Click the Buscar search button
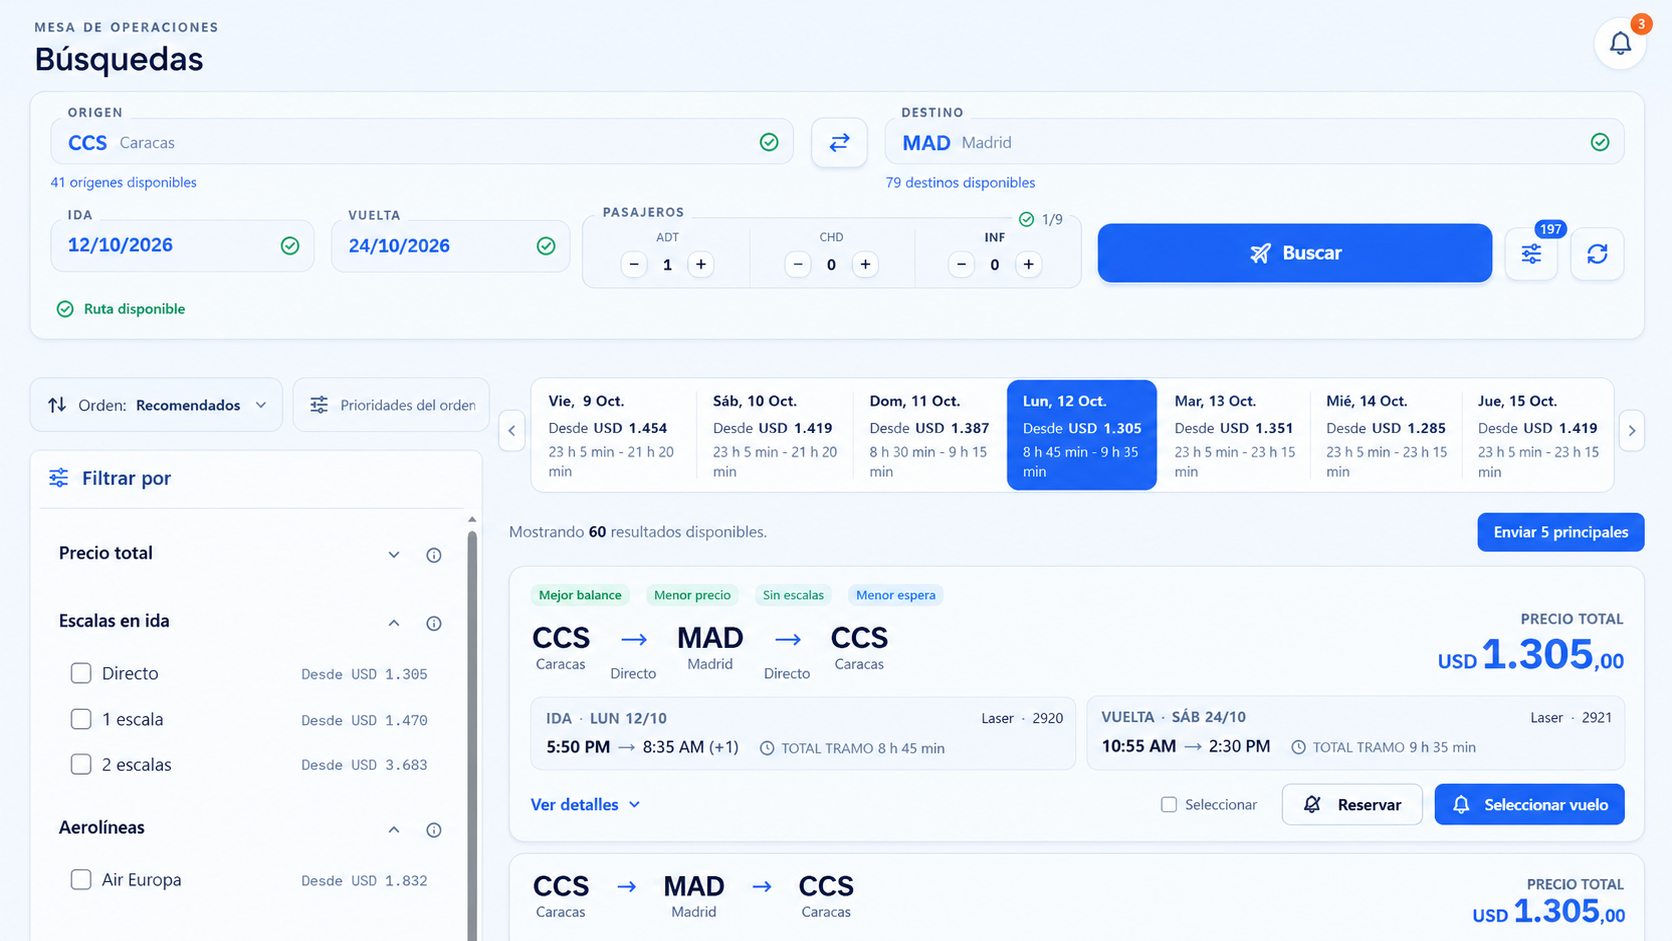This screenshot has width=1672, height=941. pos(1295,253)
